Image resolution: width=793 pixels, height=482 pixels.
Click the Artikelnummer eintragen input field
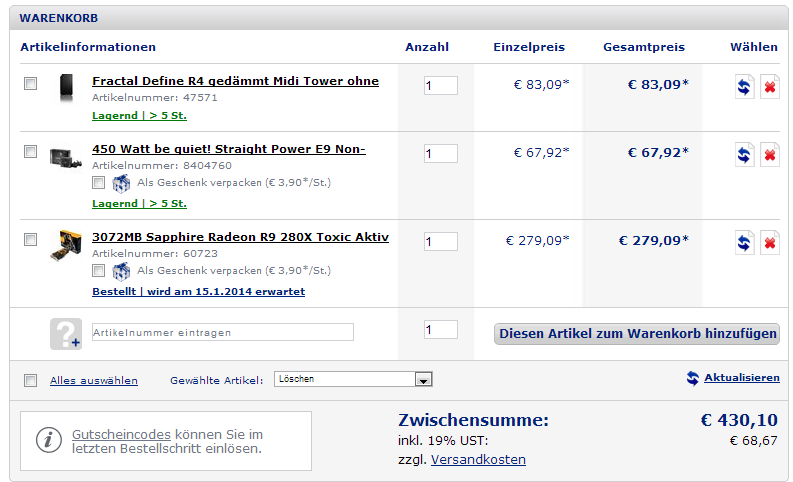[x=222, y=332]
